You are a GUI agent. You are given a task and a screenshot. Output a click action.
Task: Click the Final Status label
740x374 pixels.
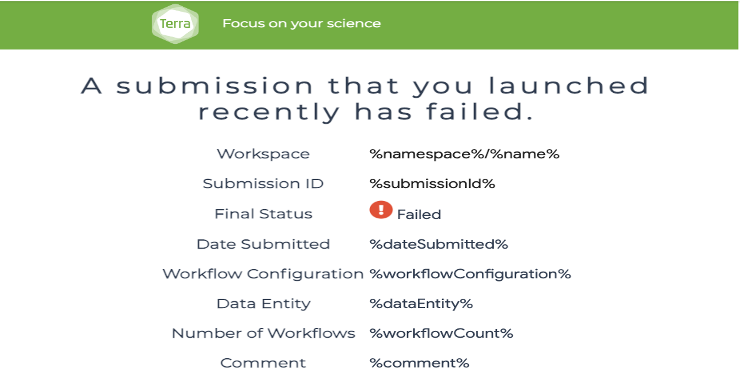[263, 214]
